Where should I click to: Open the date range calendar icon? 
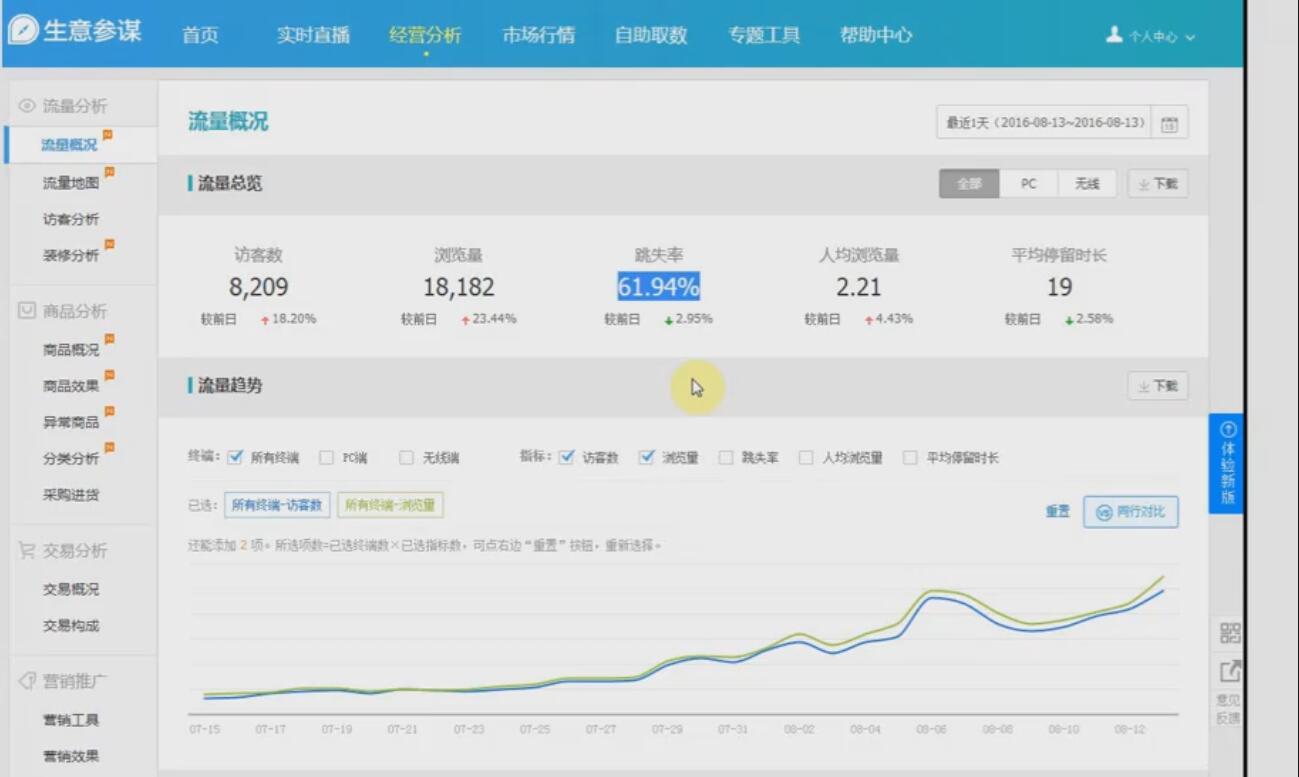(1169, 123)
